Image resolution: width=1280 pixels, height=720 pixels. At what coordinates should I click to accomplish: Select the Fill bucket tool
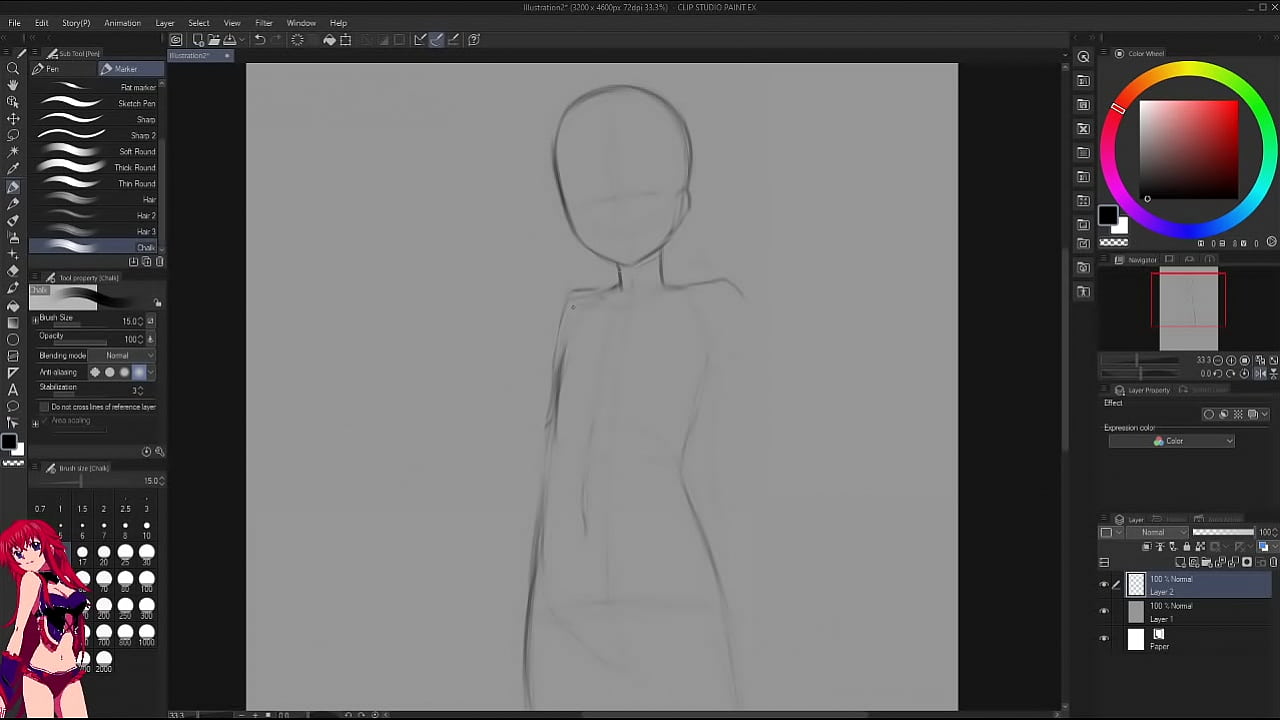pos(13,306)
